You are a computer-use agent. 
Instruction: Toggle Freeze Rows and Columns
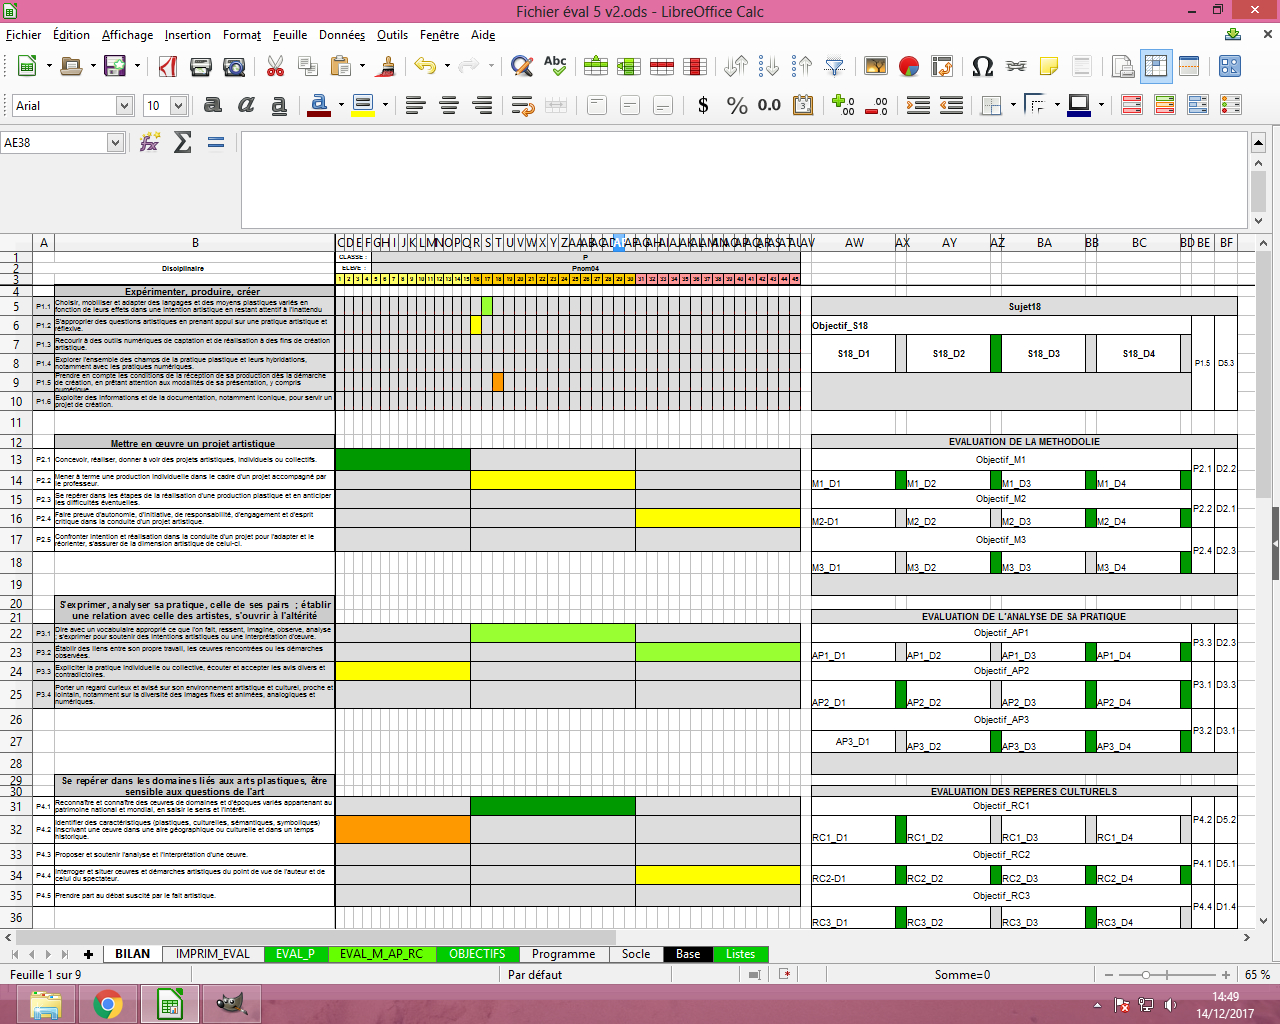pyautogui.click(x=1156, y=67)
